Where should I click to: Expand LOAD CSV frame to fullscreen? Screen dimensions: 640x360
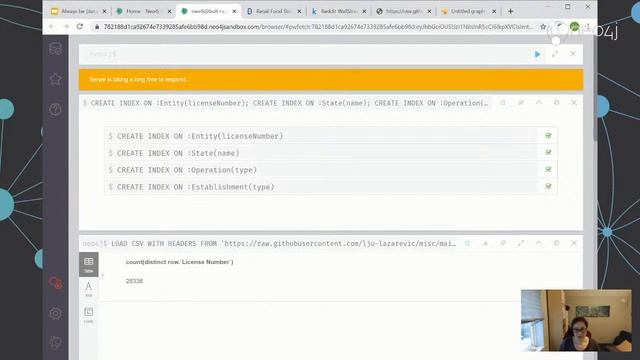tap(521, 243)
